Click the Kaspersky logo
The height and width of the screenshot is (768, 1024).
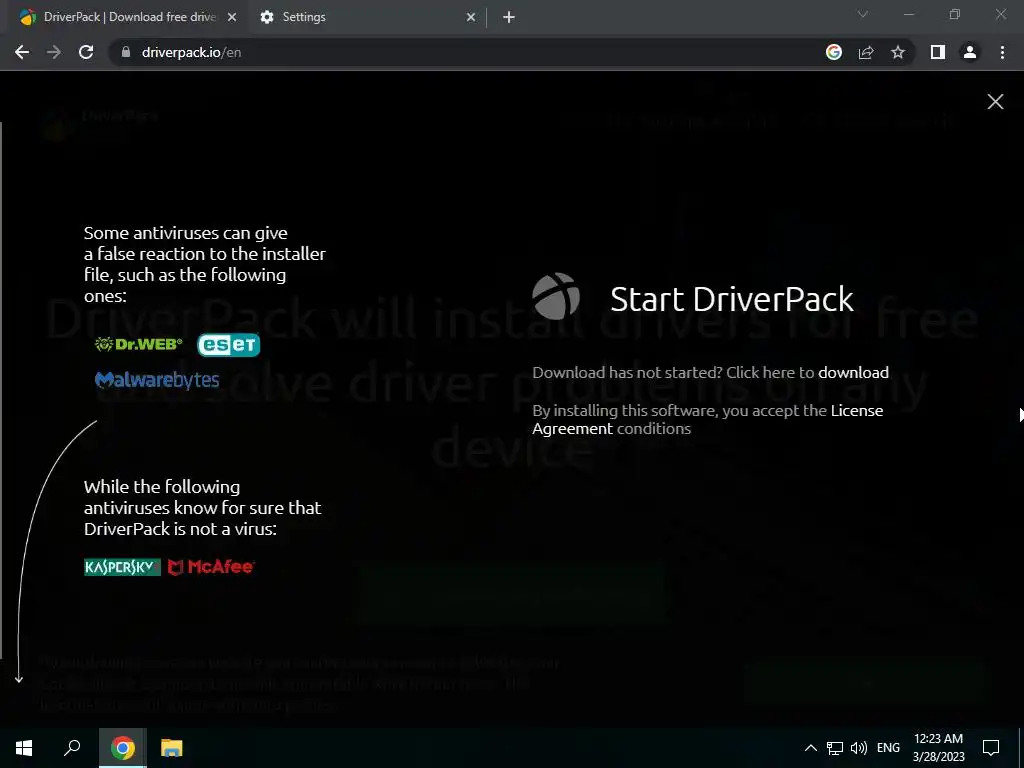pos(122,567)
